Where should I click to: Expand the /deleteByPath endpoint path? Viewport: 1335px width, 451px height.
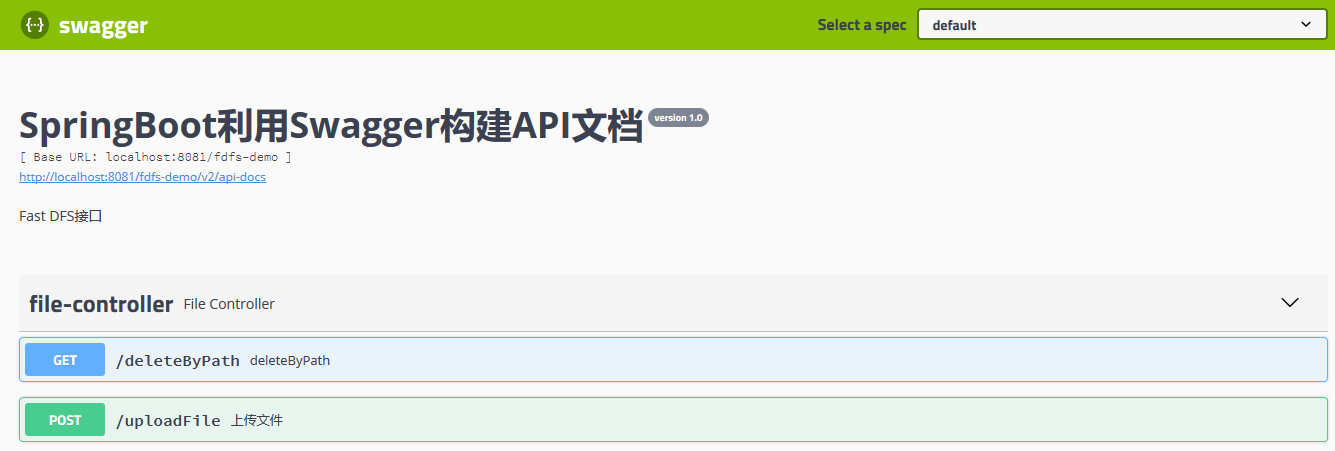click(x=178, y=360)
